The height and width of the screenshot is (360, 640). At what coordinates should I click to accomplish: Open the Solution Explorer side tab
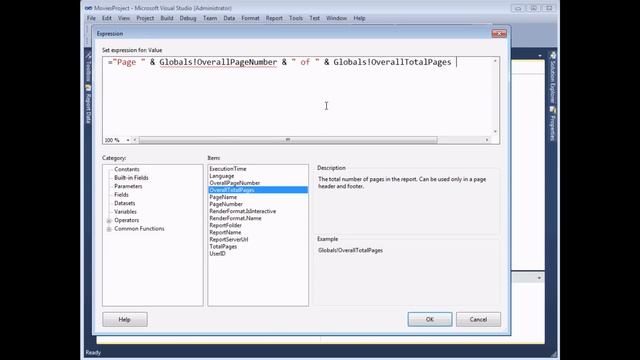(x=553, y=78)
